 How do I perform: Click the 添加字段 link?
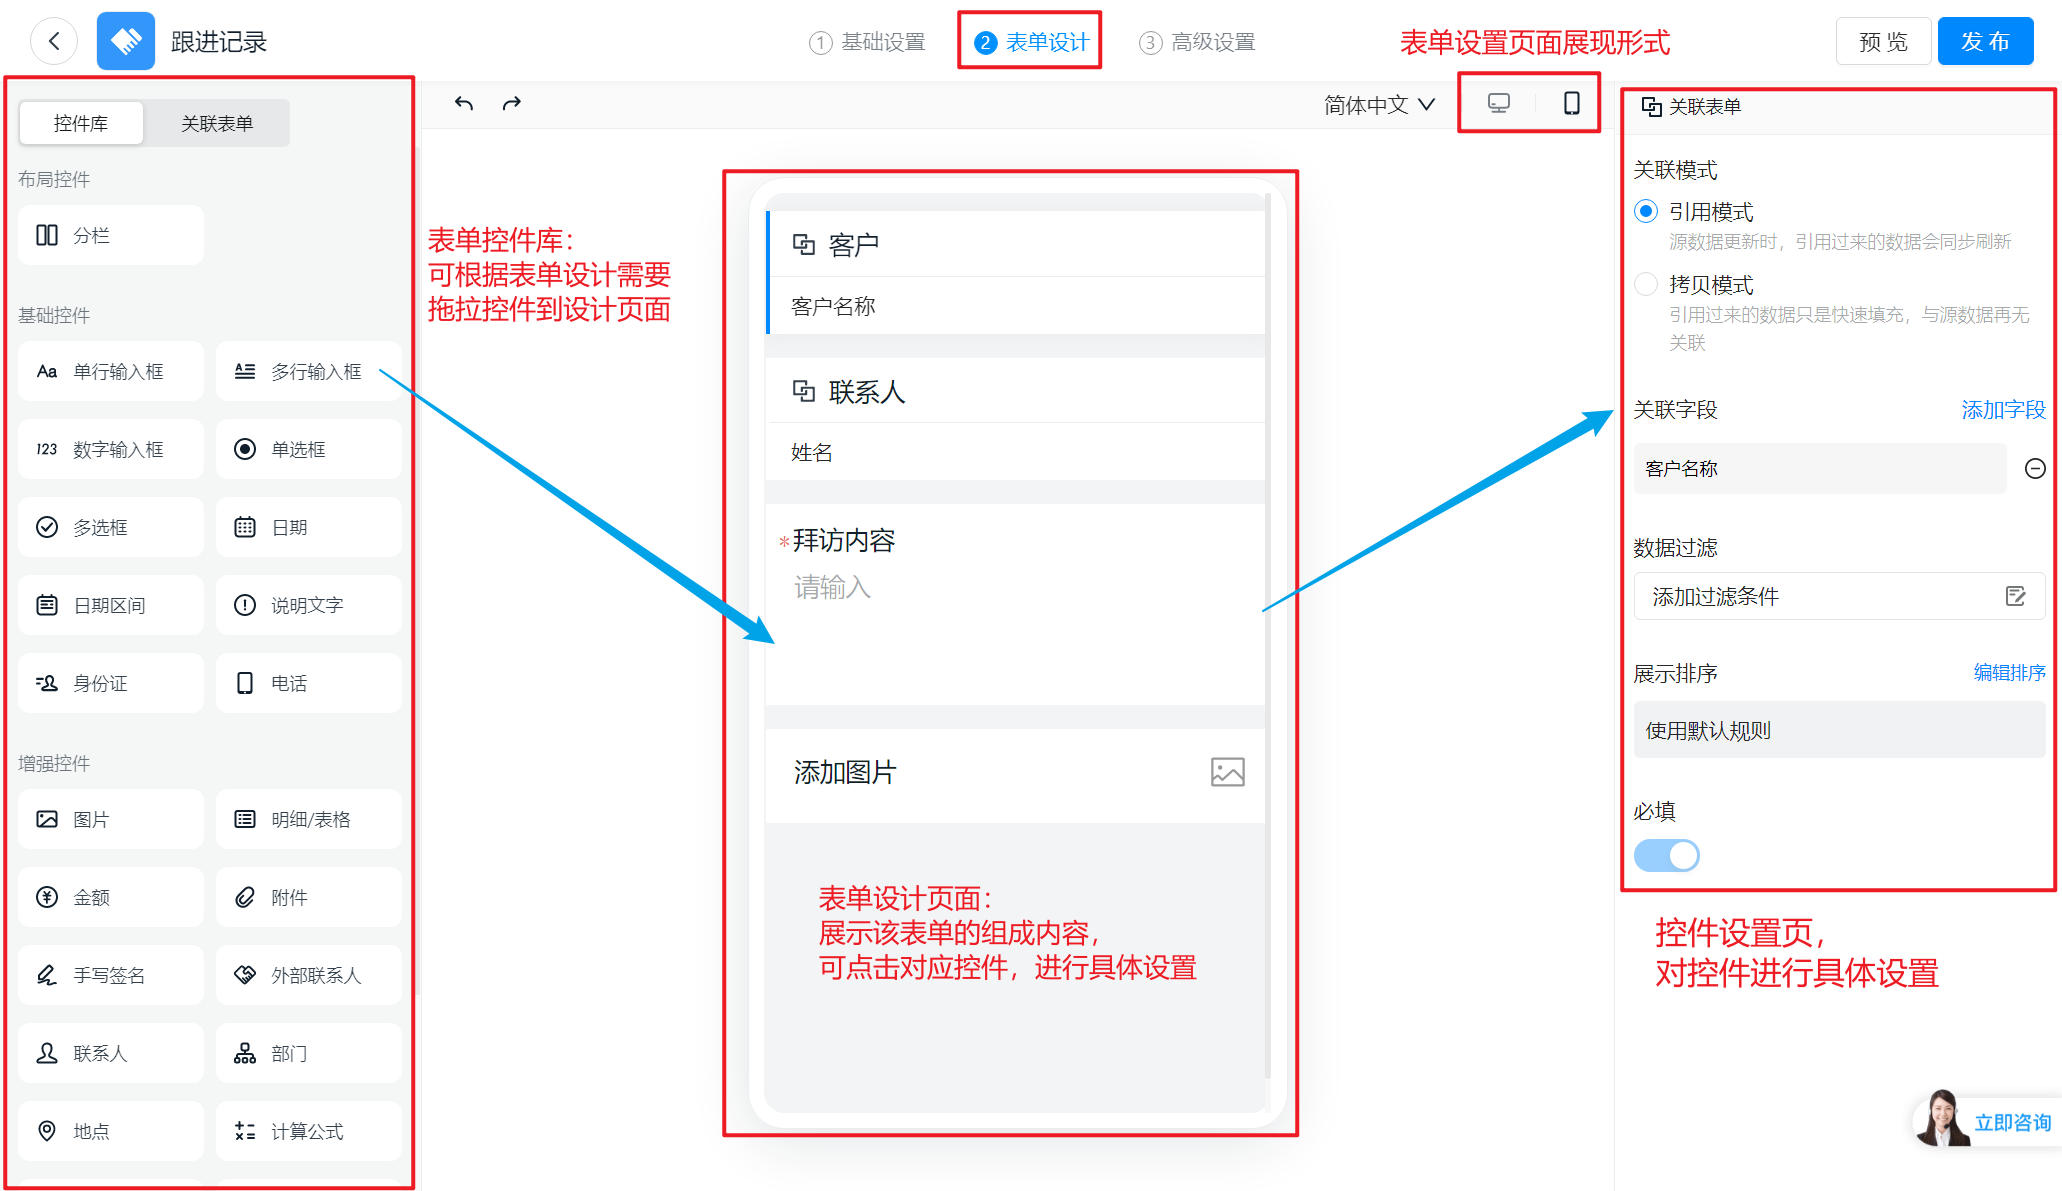tap(2003, 410)
